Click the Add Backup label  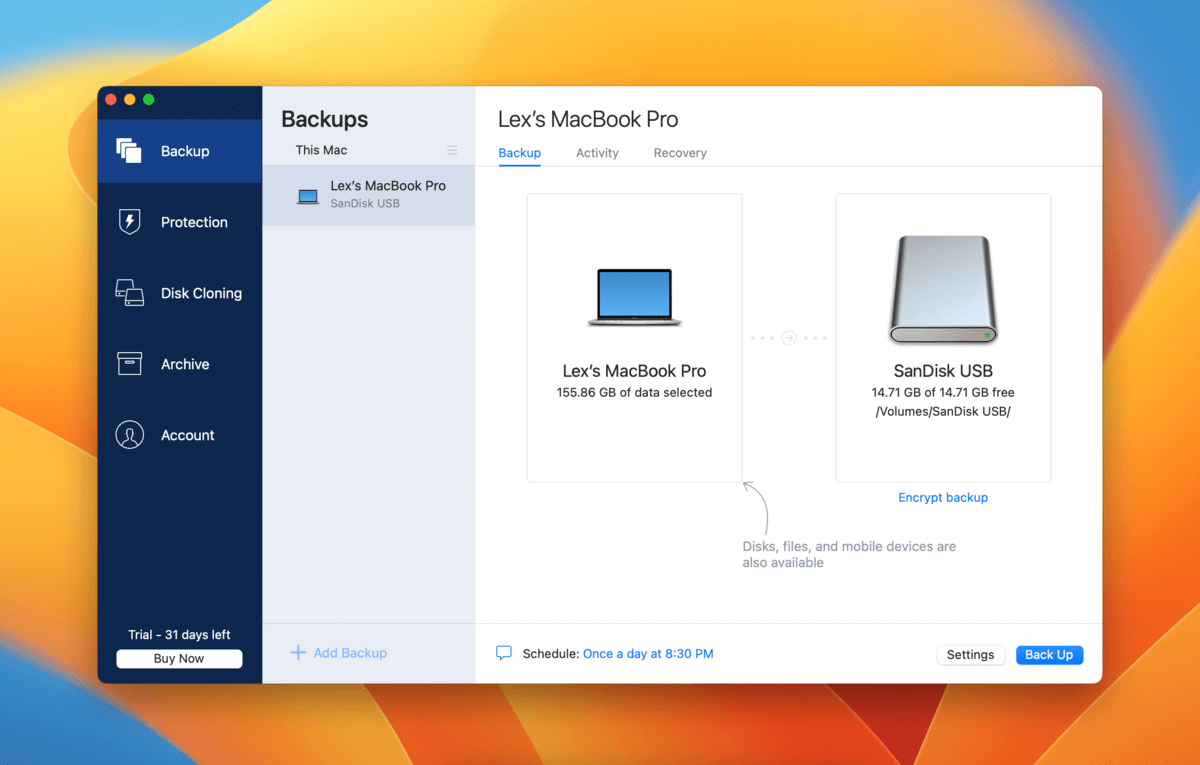(x=350, y=653)
